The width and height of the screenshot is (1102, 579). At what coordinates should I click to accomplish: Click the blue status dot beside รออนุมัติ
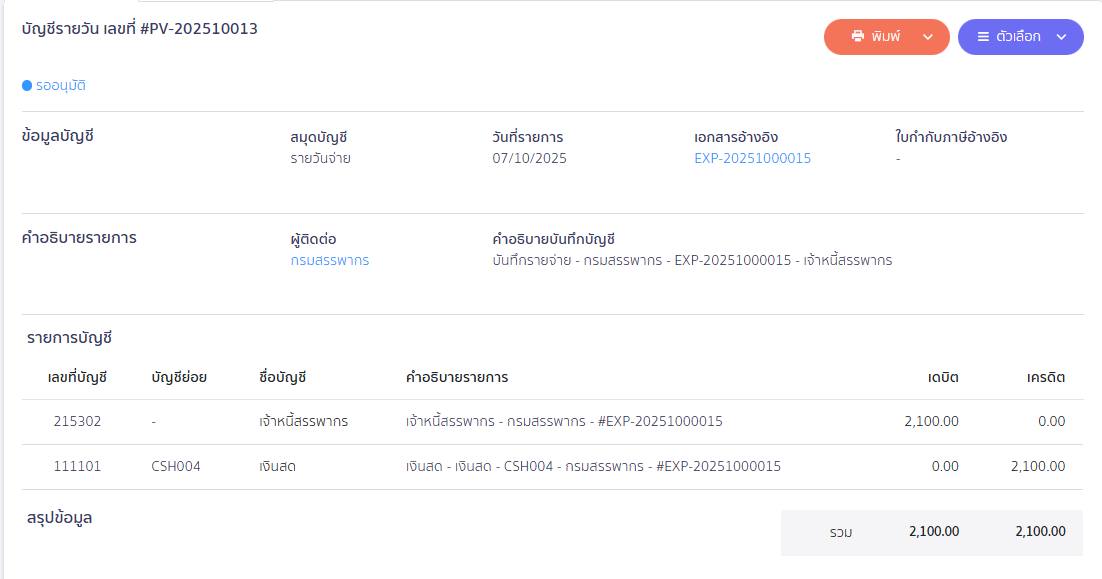click(x=29, y=86)
